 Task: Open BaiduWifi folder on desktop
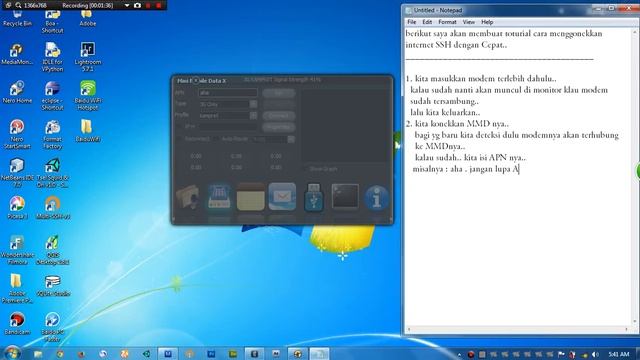point(87,131)
